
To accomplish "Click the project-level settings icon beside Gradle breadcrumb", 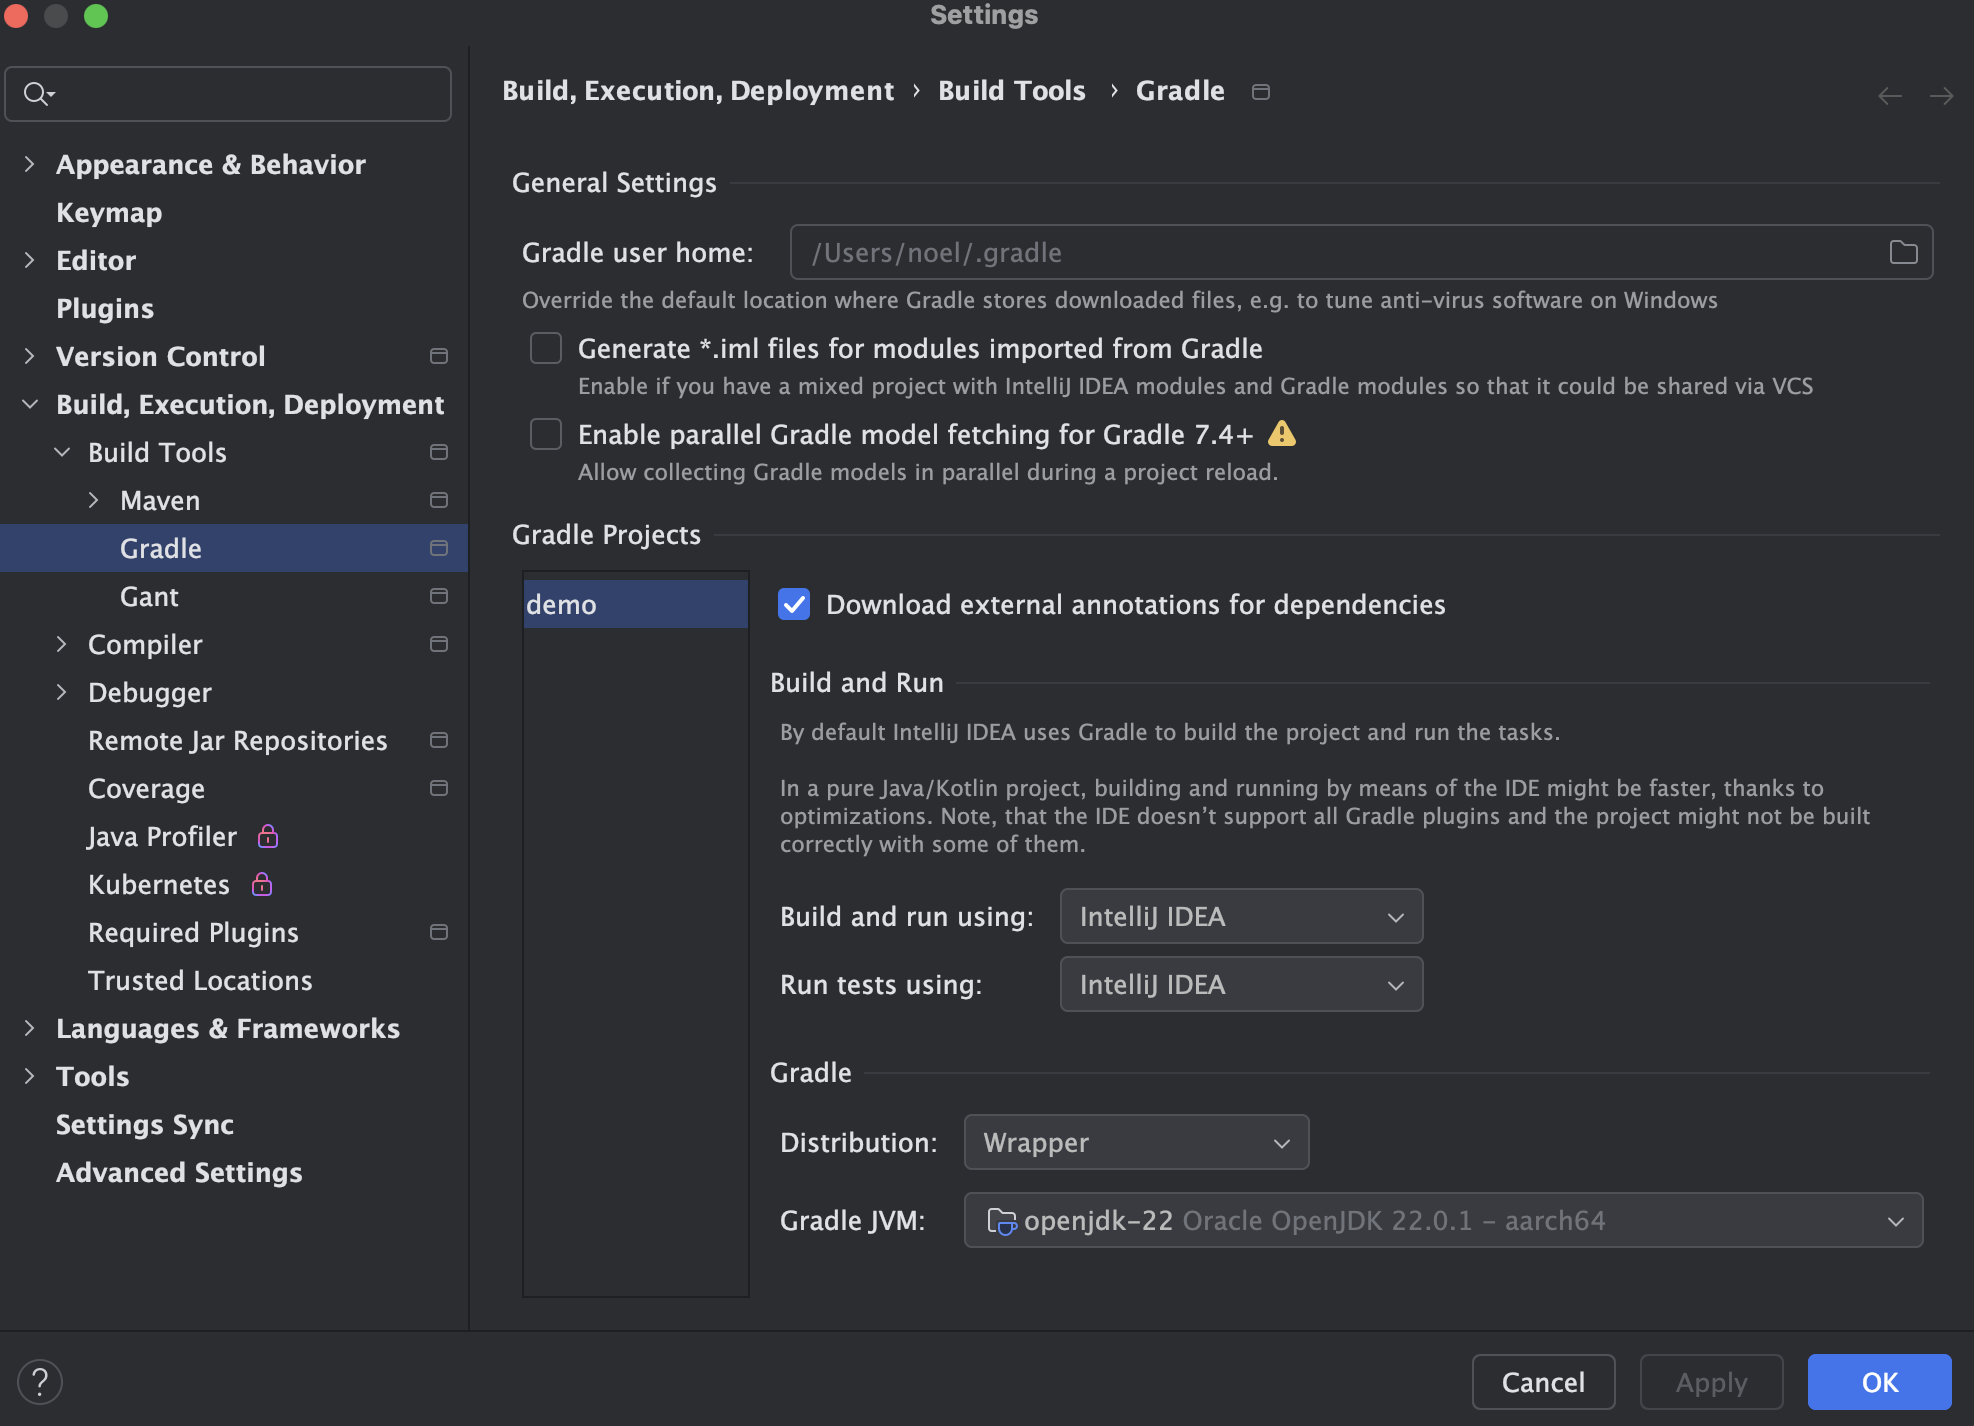I will (1261, 92).
